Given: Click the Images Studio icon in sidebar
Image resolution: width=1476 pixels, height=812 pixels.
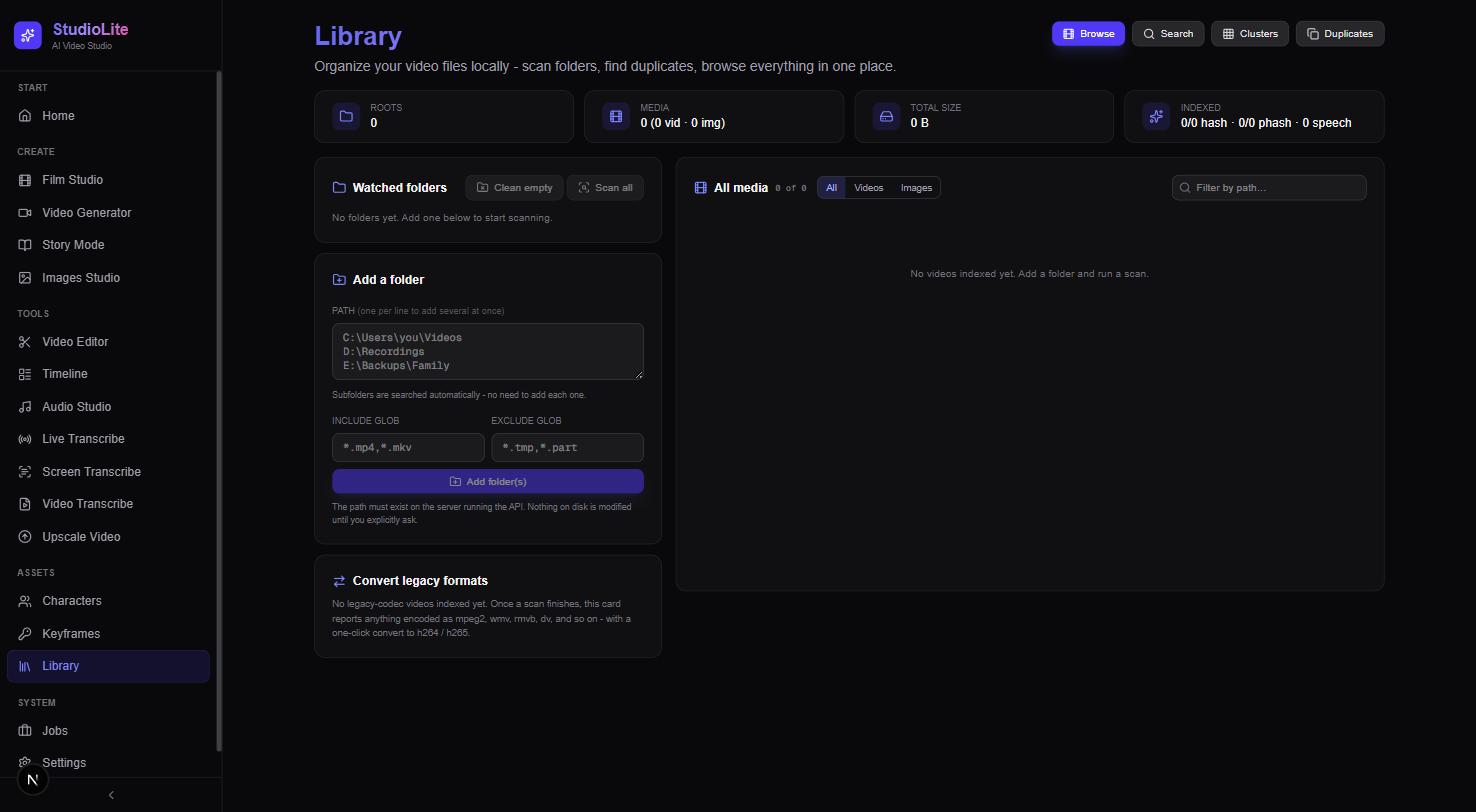Looking at the screenshot, I should (x=25, y=278).
